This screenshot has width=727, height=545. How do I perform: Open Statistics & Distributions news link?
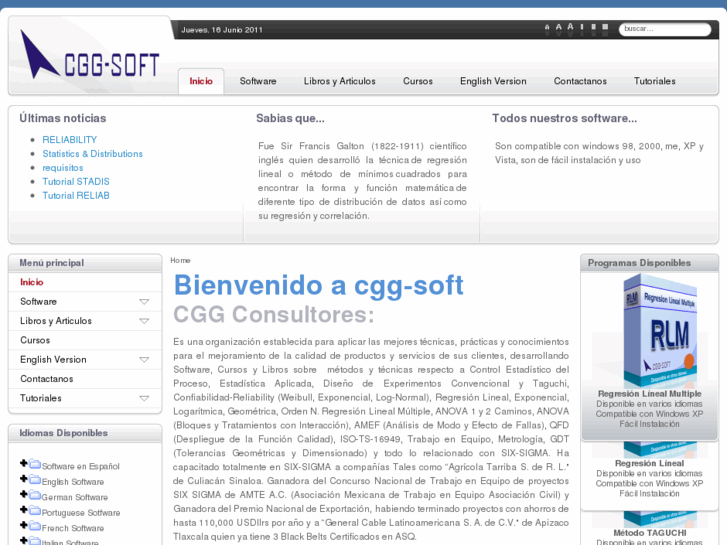[92, 154]
